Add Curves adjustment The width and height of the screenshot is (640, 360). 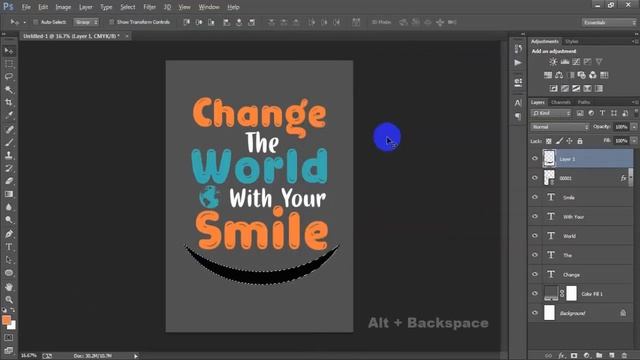pos(576,62)
